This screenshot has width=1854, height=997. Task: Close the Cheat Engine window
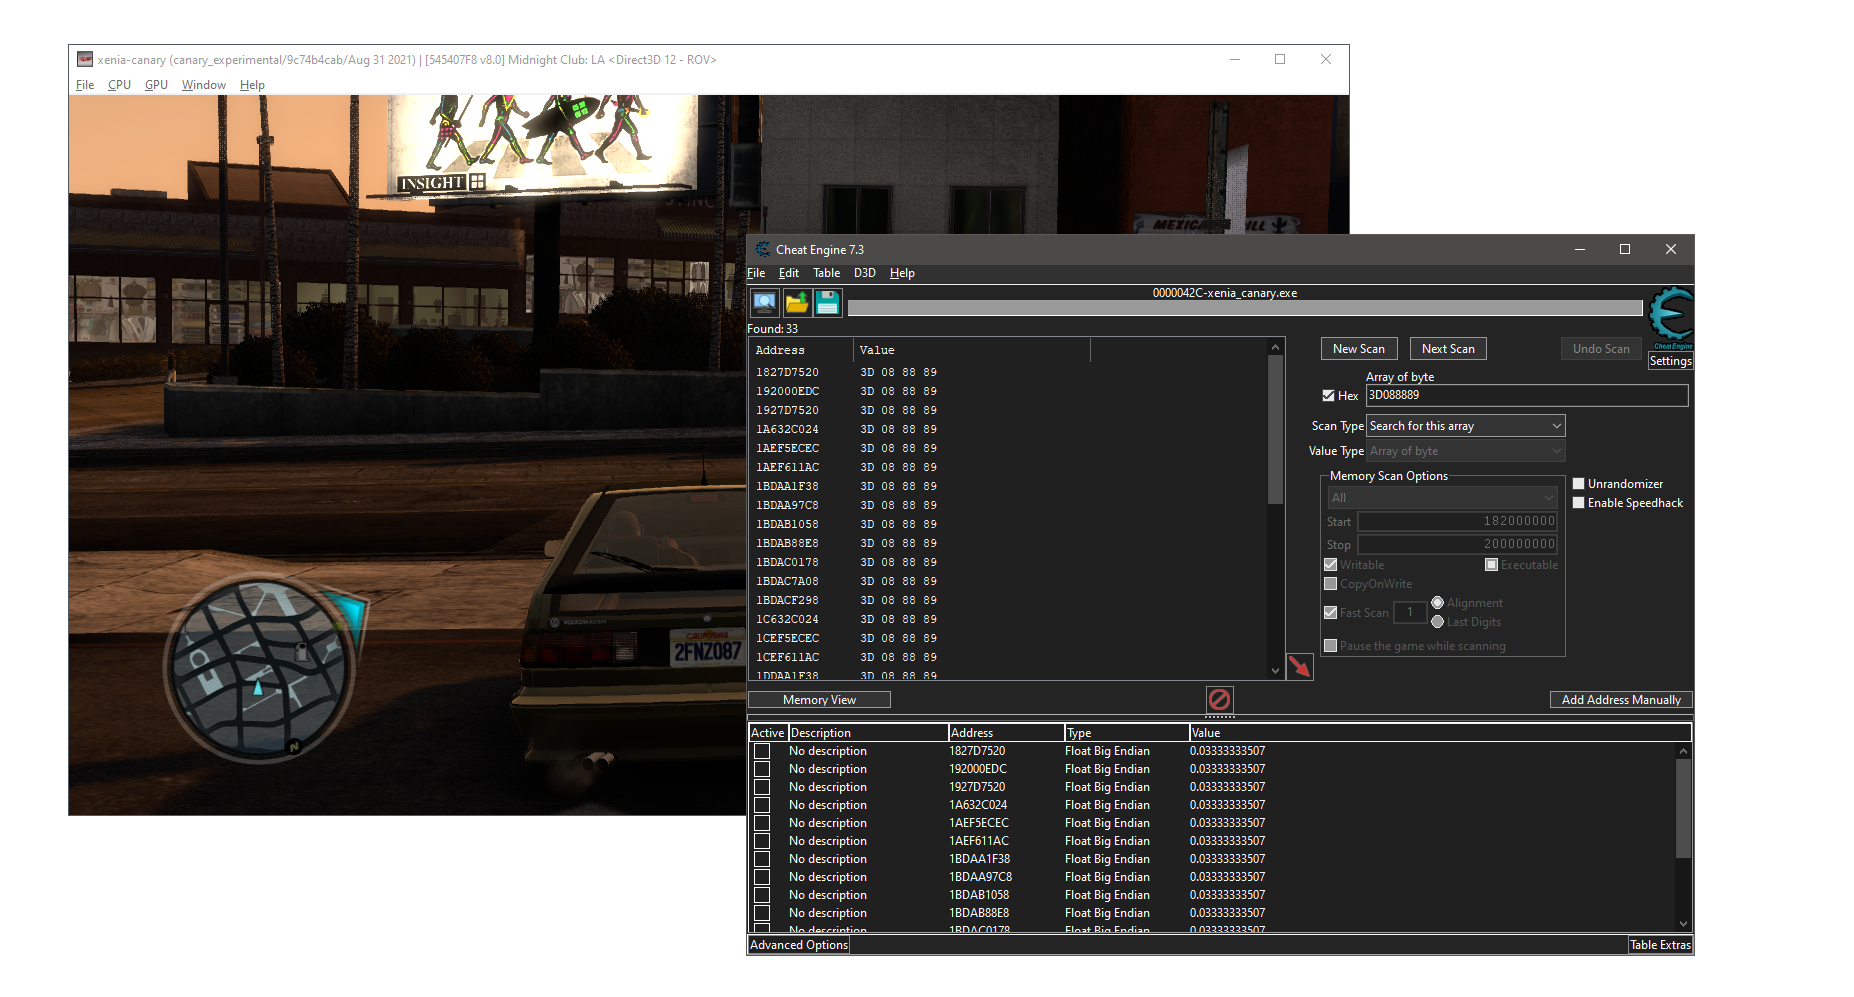pyautogui.click(x=1671, y=249)
